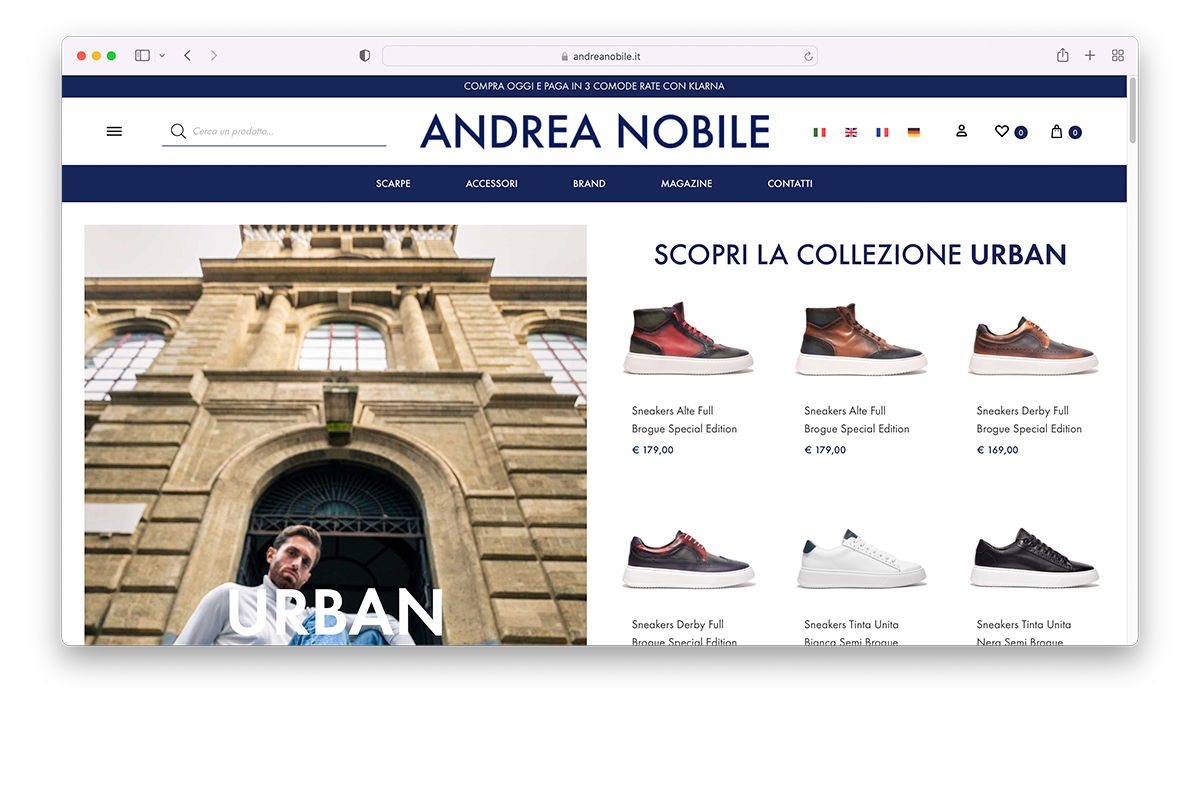The width and height of the screenshot is (1200, 800).
Task: Open the wishlist heart icon
Action: click(x=1001, y=131)
